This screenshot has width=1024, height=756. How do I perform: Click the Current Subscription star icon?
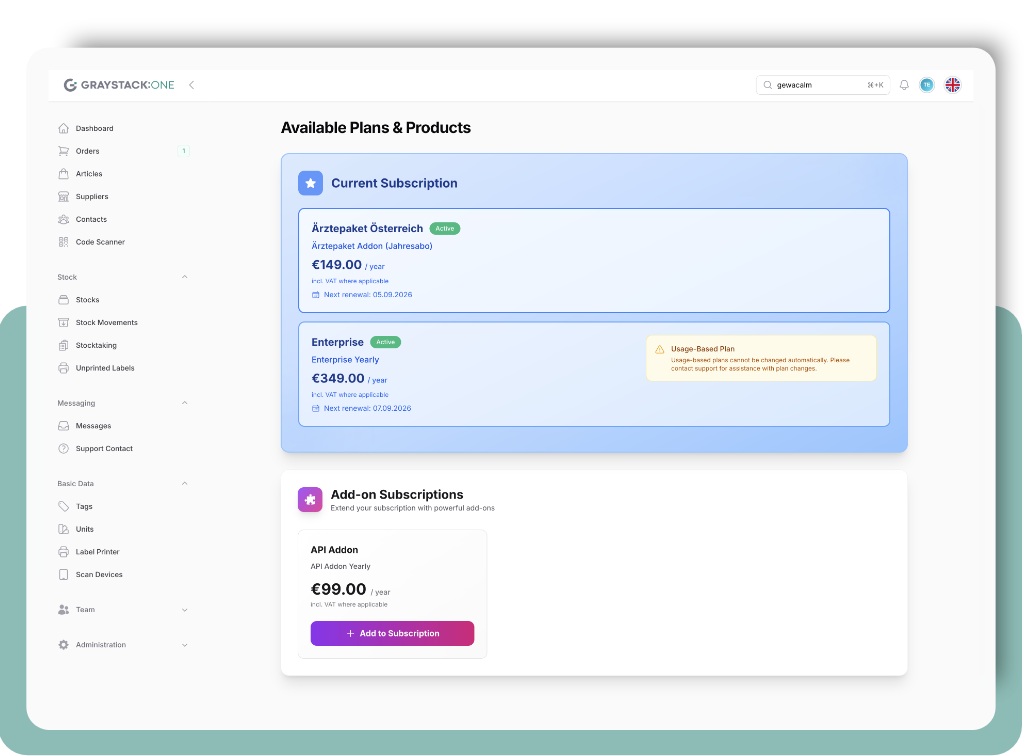(310, 183)
